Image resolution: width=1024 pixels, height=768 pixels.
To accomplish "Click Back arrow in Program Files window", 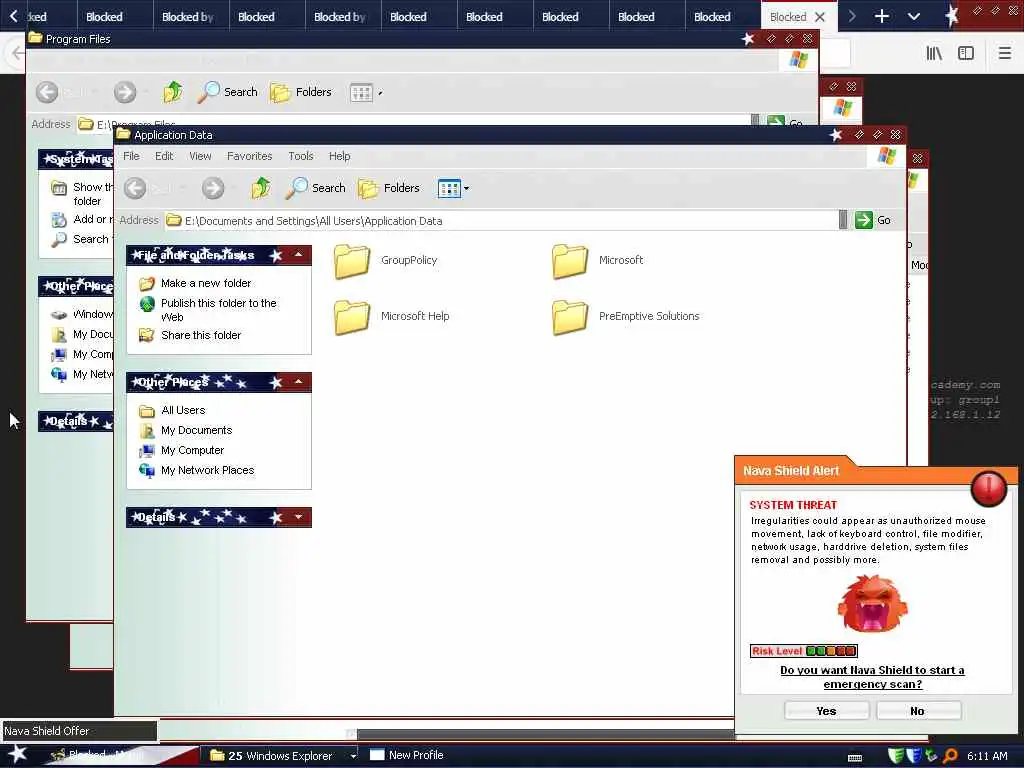I will 47,92.
